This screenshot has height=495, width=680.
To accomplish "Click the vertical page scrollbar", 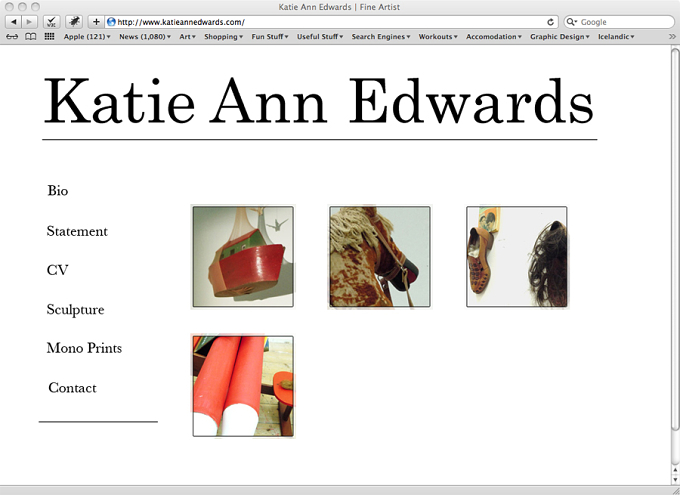I will coord(675,239).
